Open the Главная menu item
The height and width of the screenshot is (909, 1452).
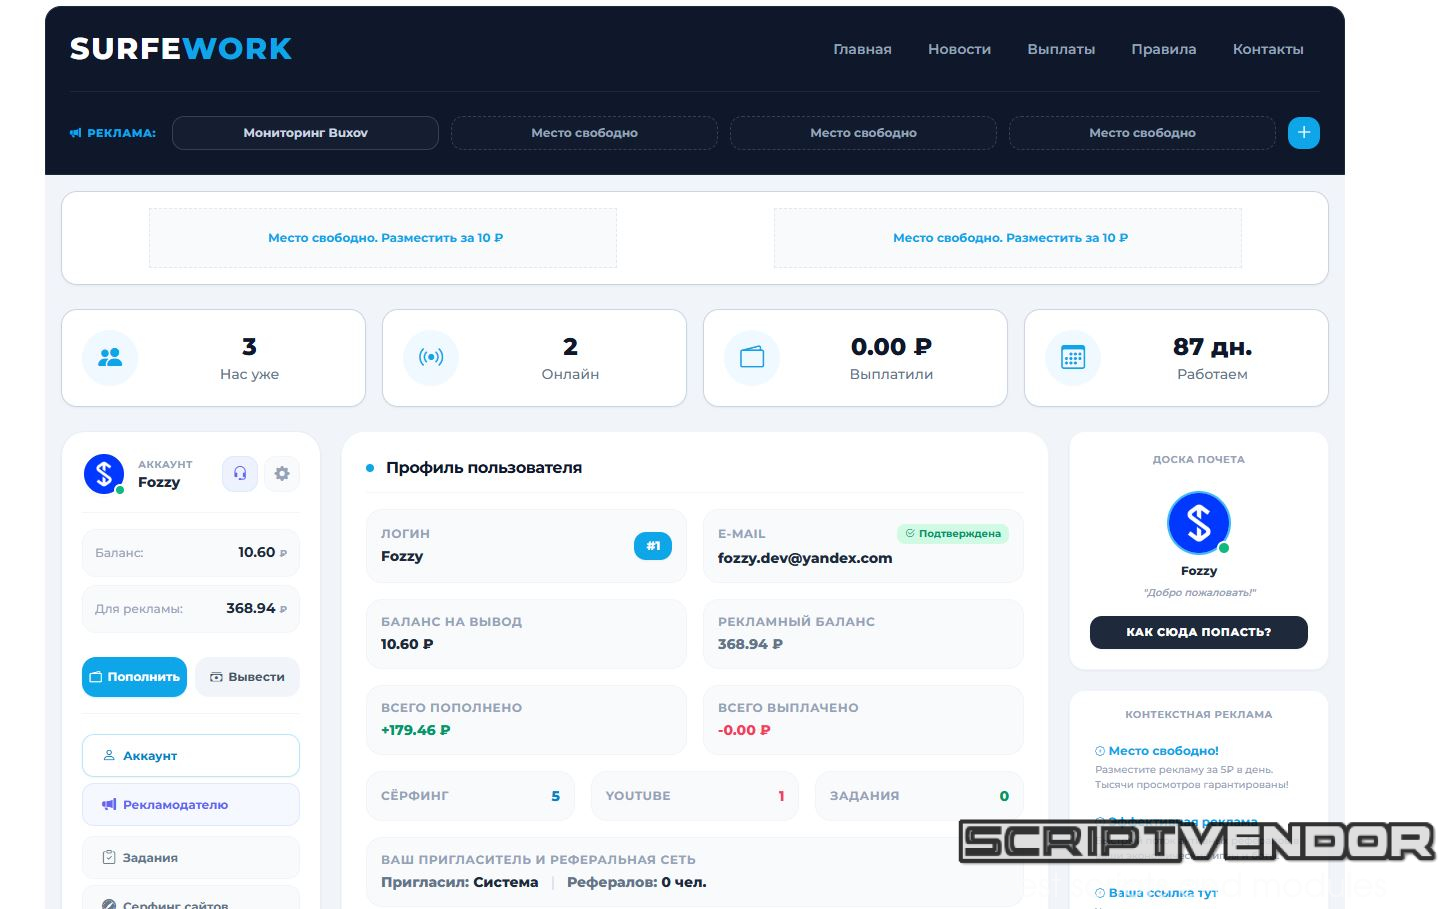pos(862,49)
